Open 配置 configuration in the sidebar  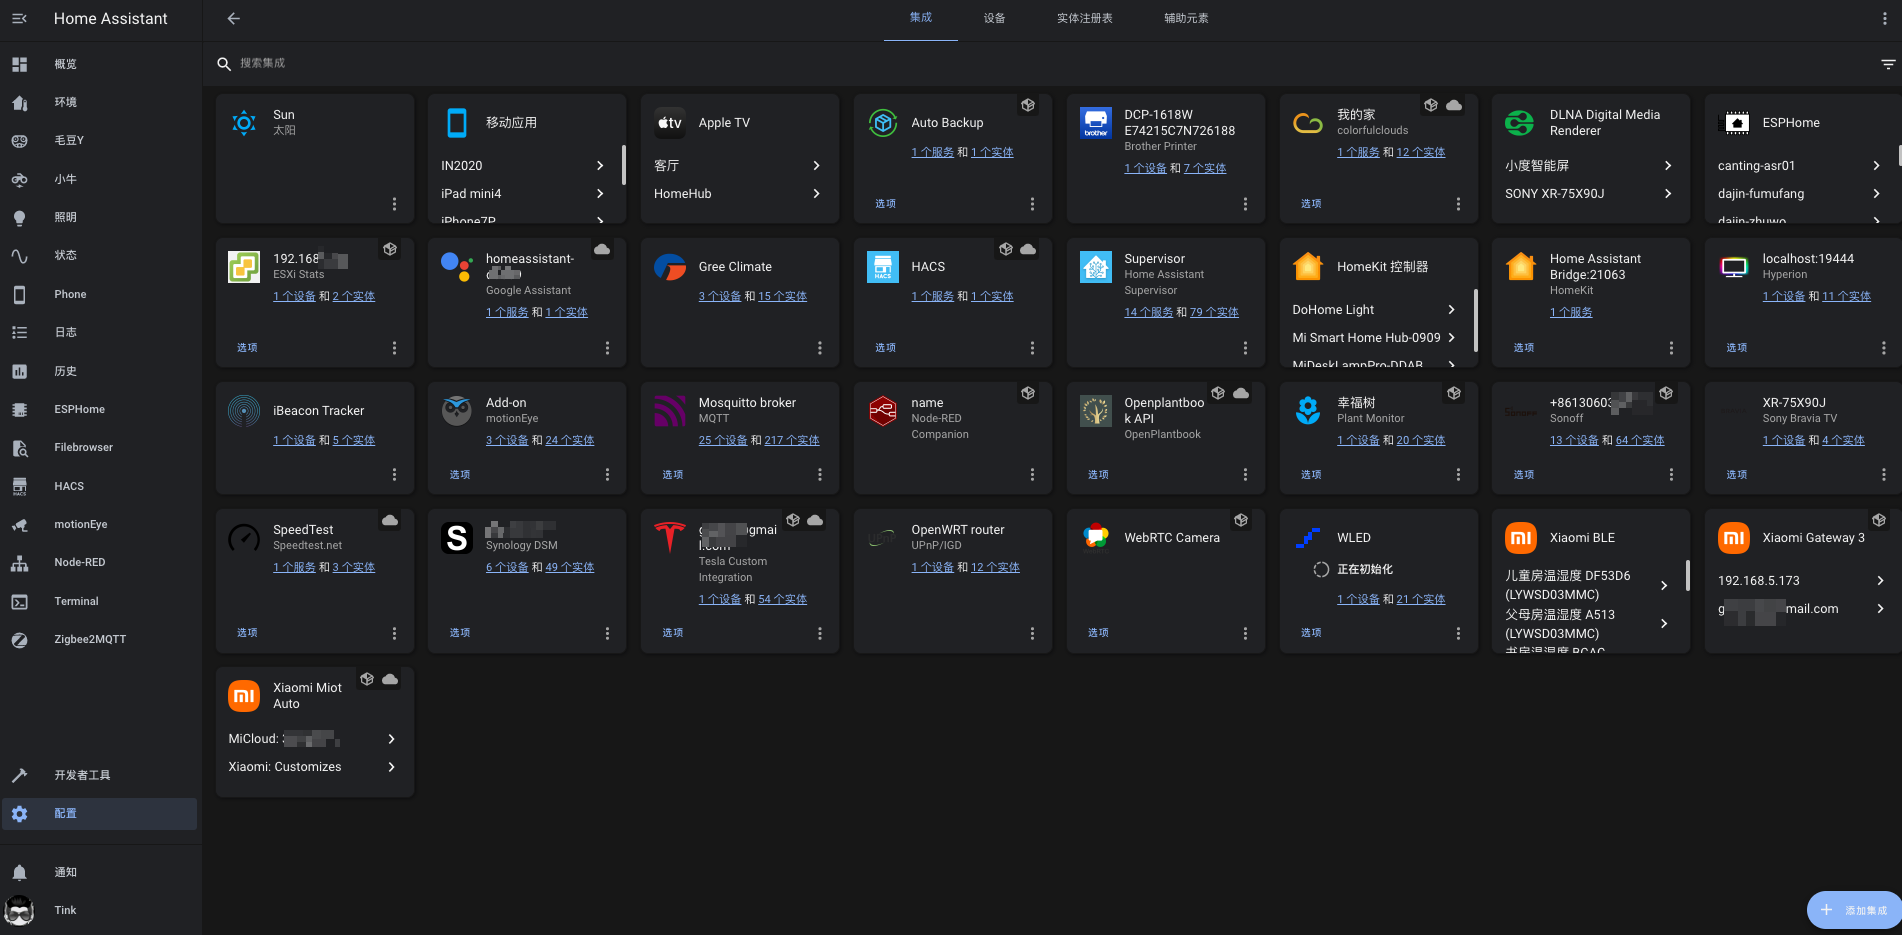click(100, 813)
